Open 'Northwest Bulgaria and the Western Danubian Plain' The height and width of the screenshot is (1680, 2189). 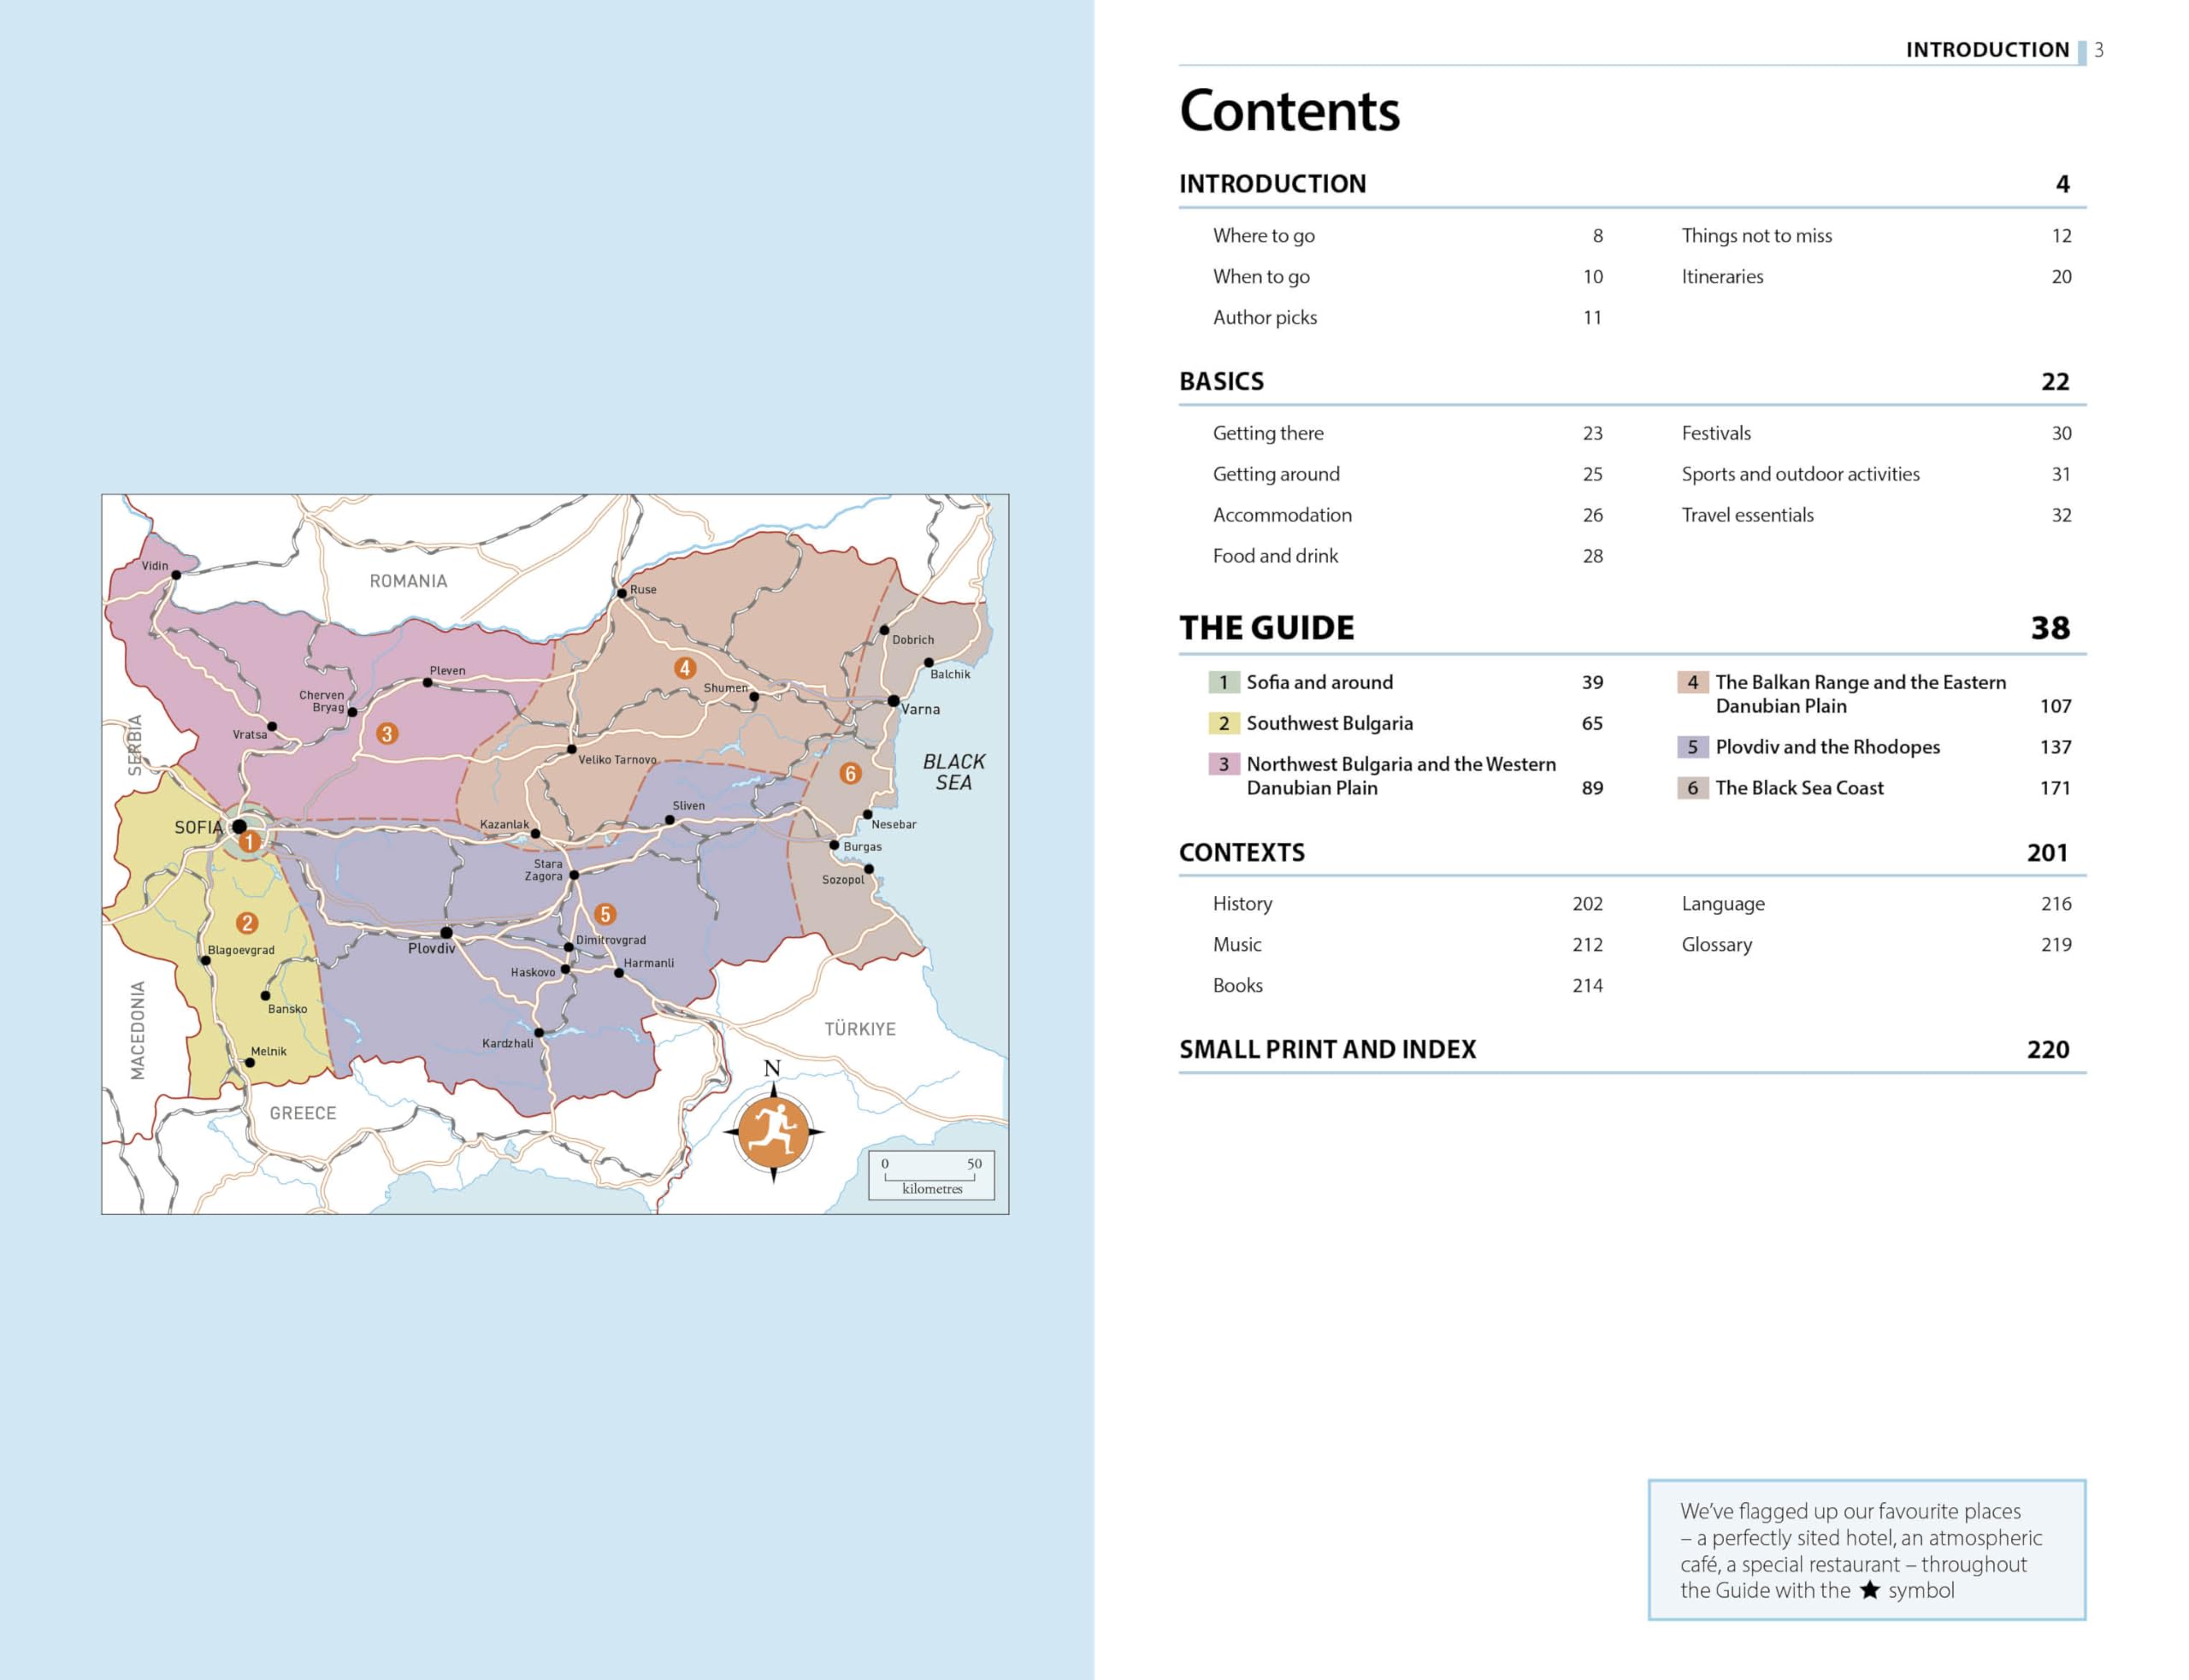pos(1401,776)
